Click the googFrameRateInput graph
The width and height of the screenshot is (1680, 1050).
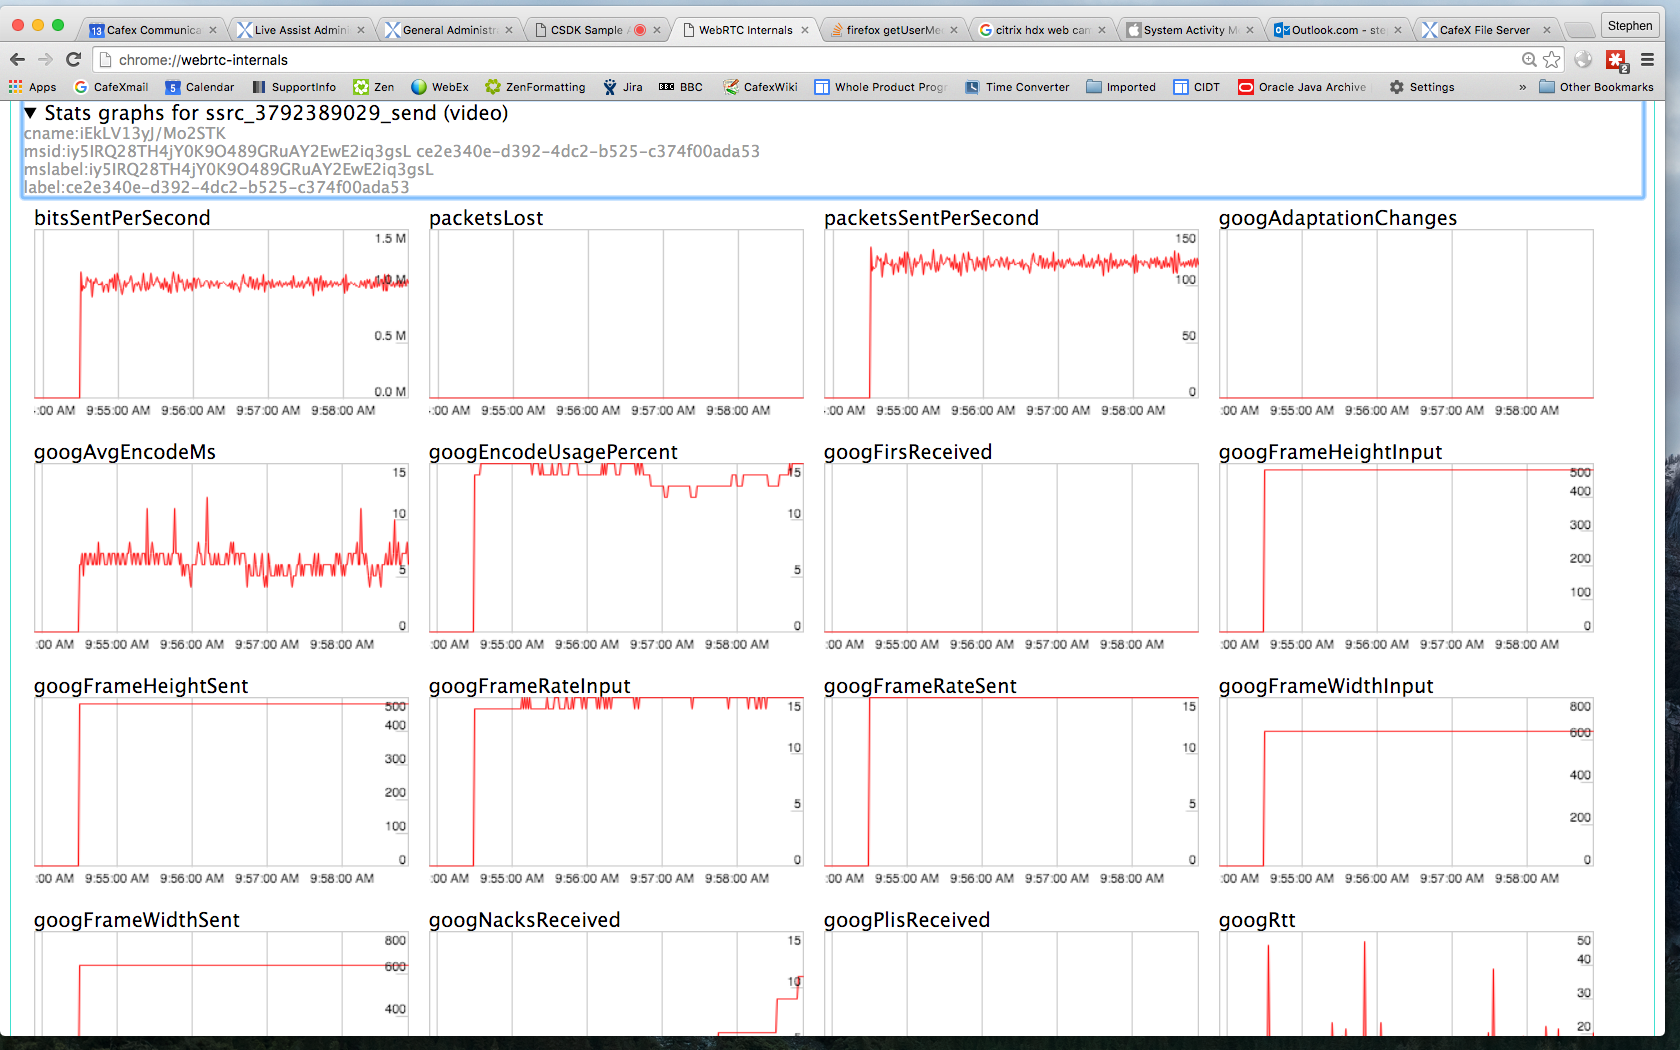pos(616,782)
